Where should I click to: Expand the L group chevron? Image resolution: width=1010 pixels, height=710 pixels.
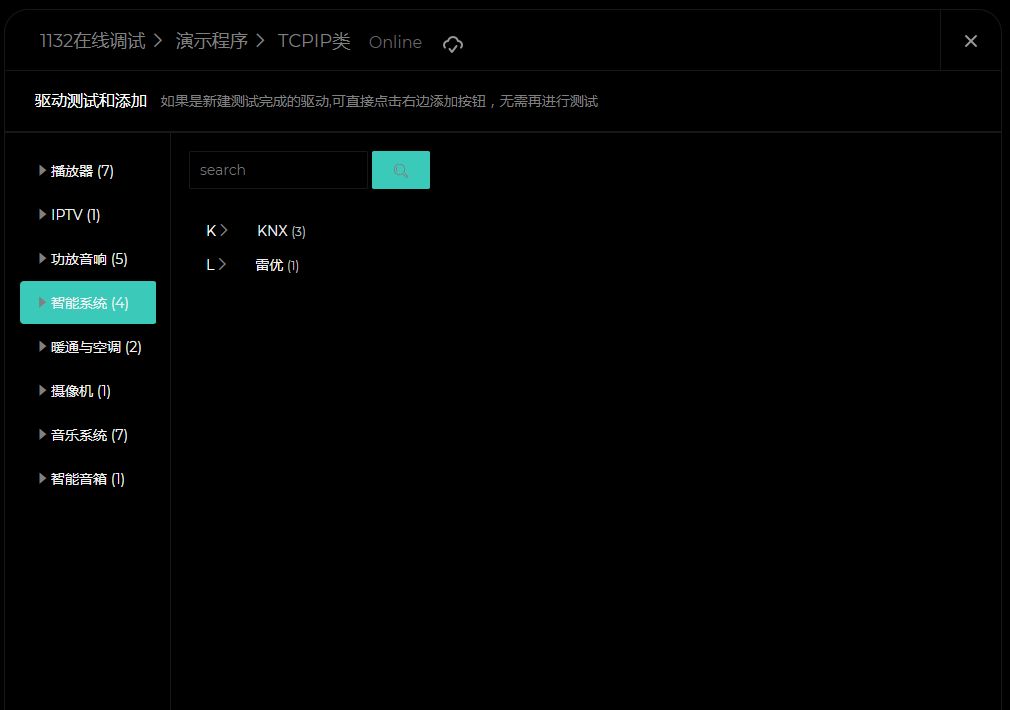pos(222,264)
